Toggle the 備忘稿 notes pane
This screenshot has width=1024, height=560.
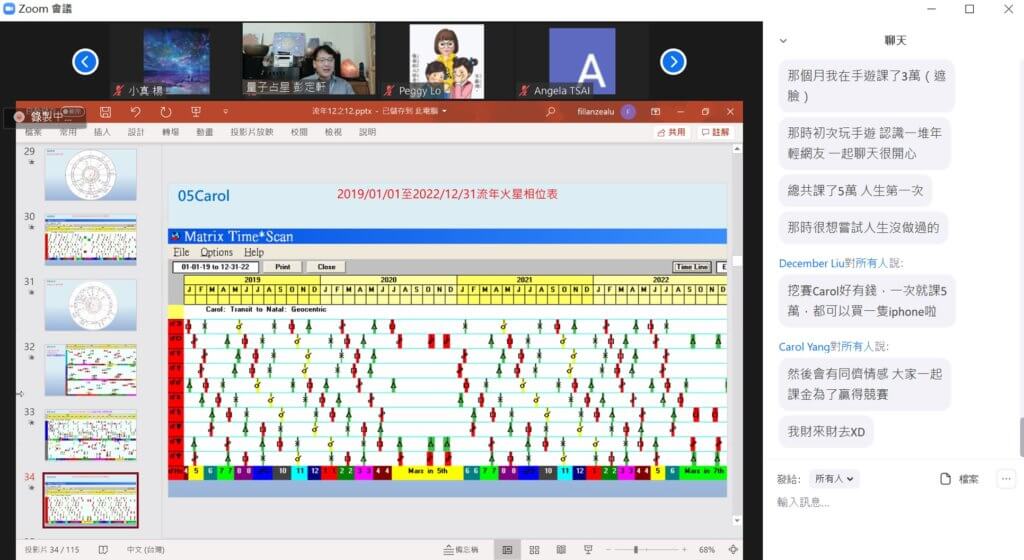click(461, 550)
